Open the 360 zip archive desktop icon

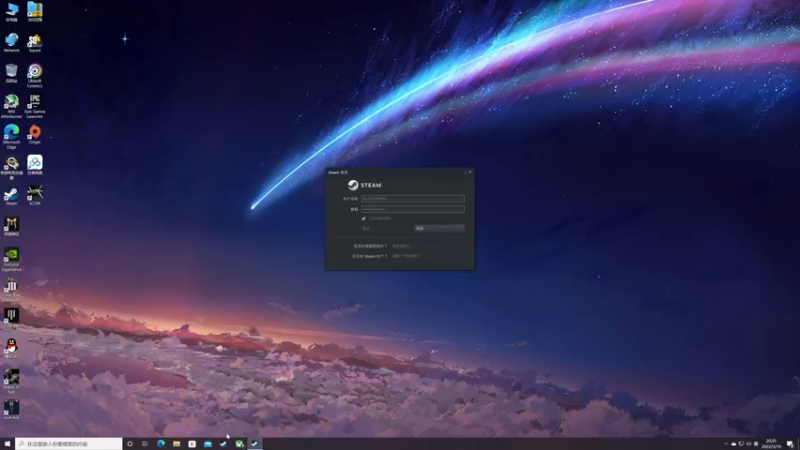(x=35, y=11)
